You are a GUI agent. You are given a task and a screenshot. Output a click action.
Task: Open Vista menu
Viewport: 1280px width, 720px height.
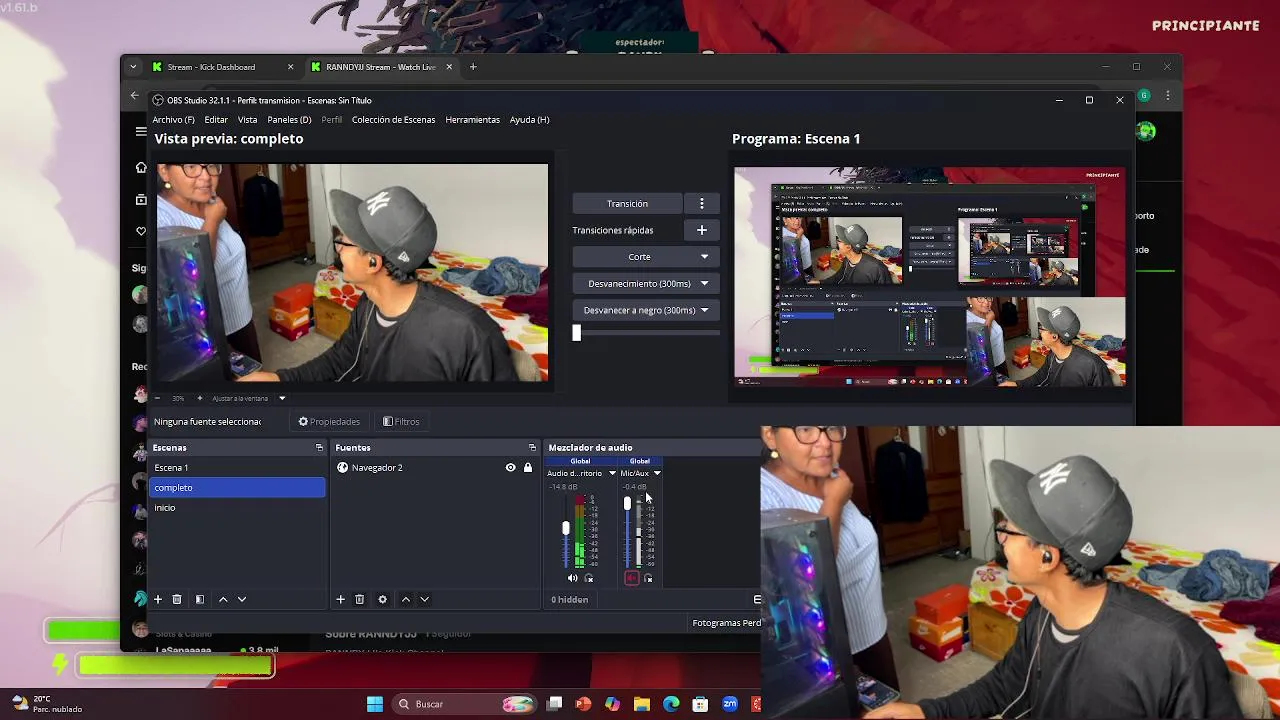coord(247,119)
